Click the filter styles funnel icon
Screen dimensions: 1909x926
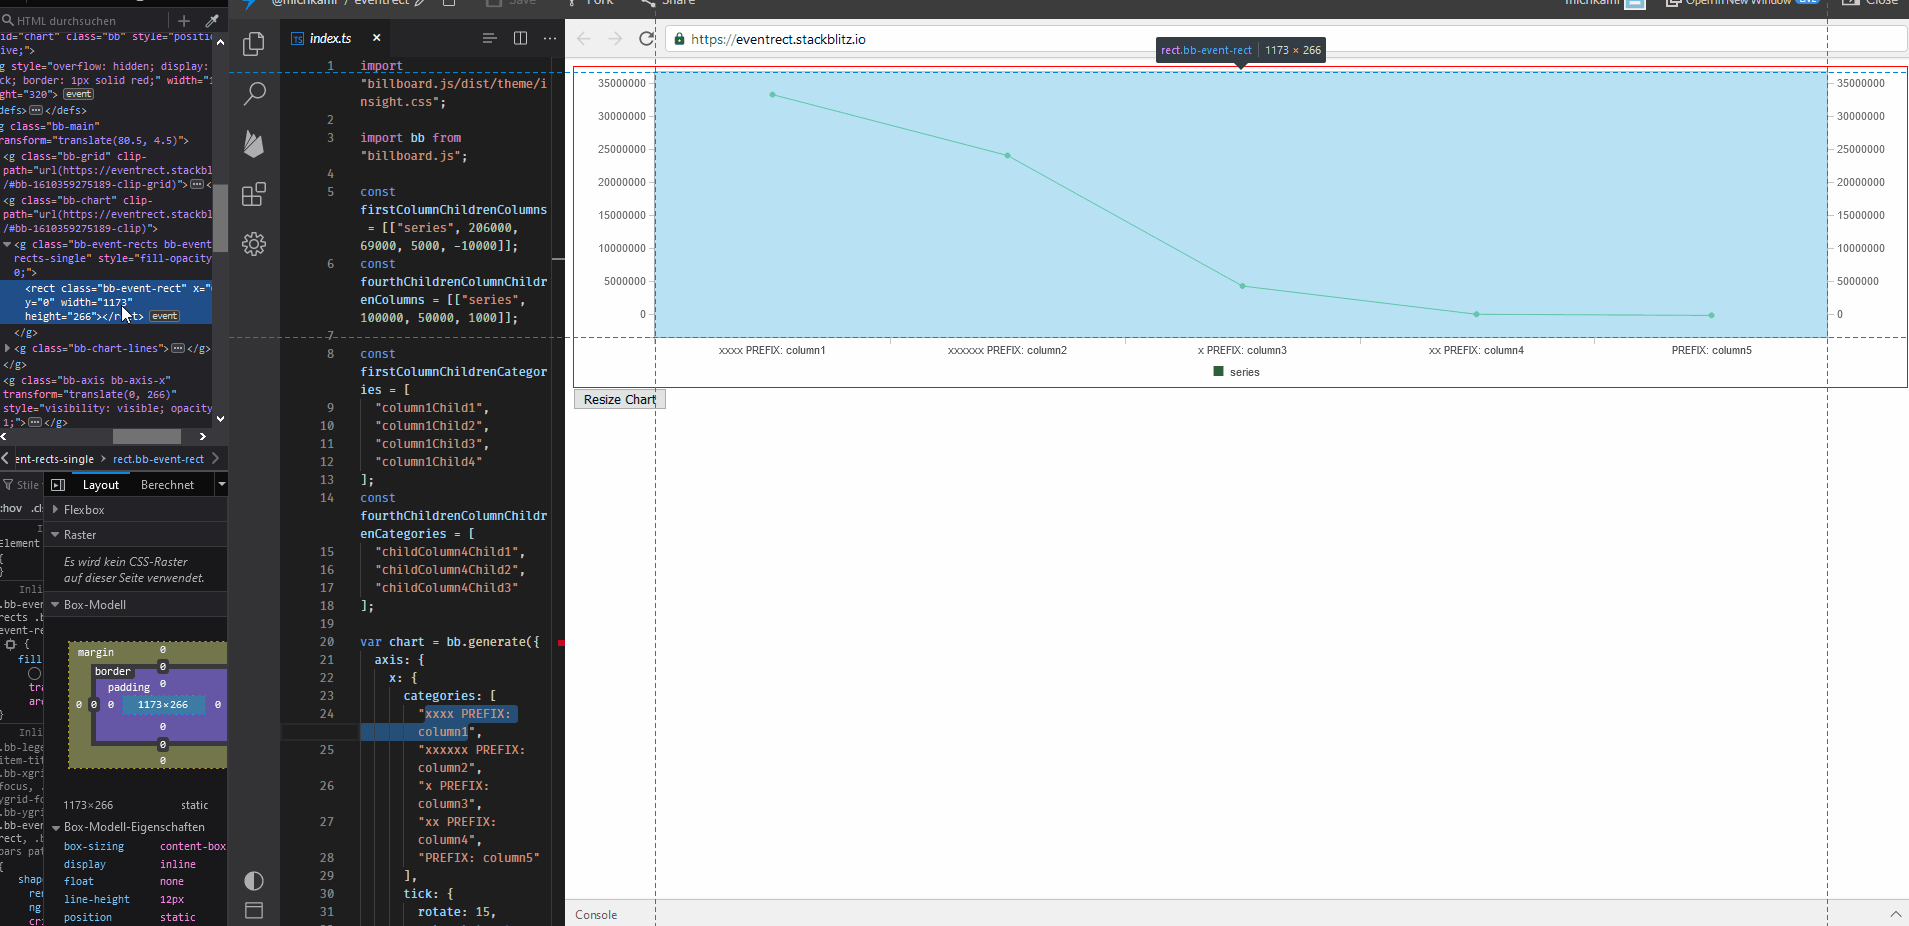pyautogui.click(x=8, y=485)
